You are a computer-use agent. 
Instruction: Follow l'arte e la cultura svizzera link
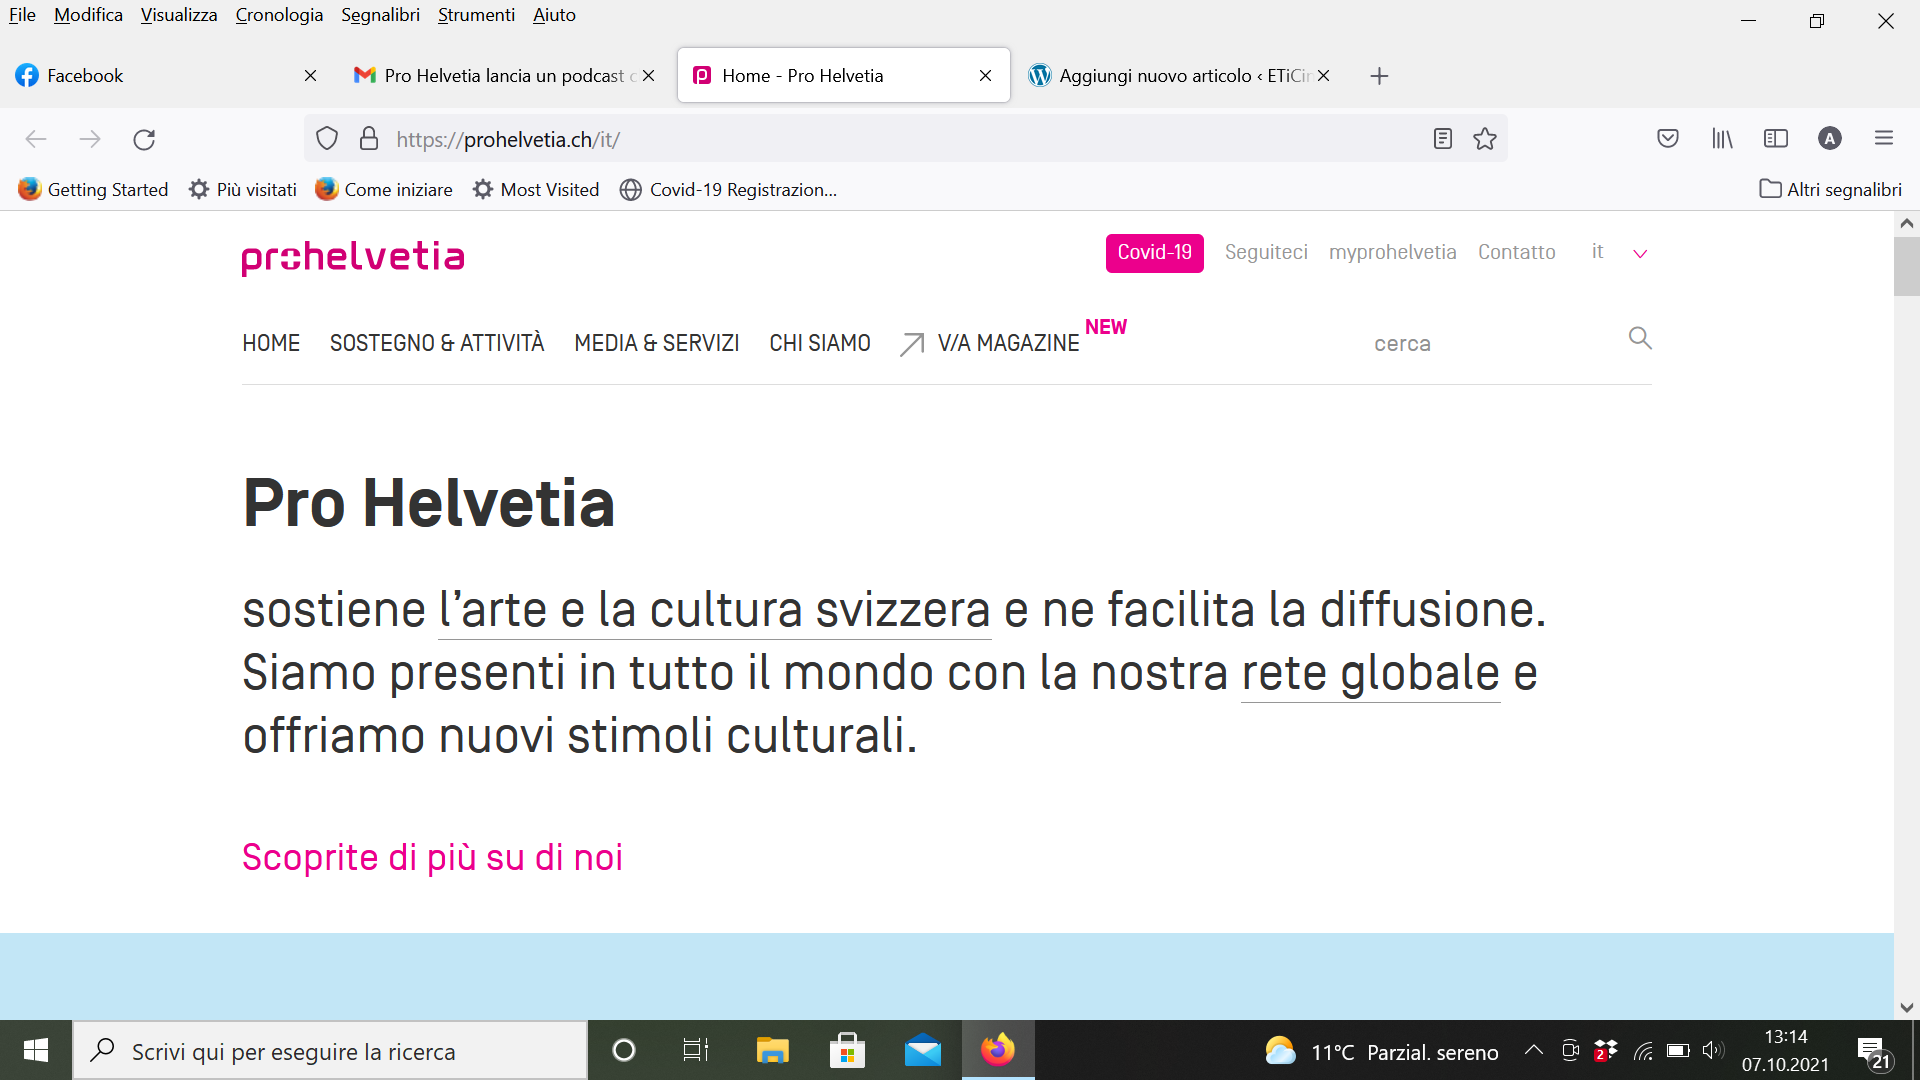pyautogui.click(x=714, y=610)
